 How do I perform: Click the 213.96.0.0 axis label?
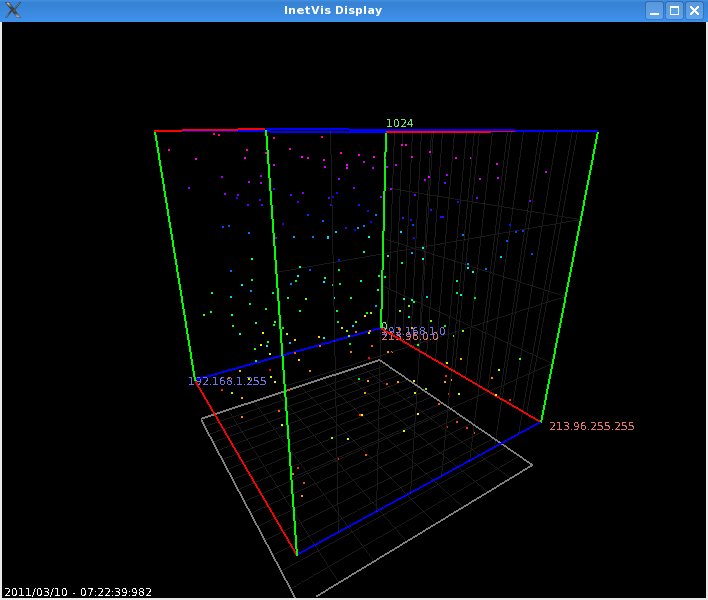pyautogui.click(x=410, y=337)
